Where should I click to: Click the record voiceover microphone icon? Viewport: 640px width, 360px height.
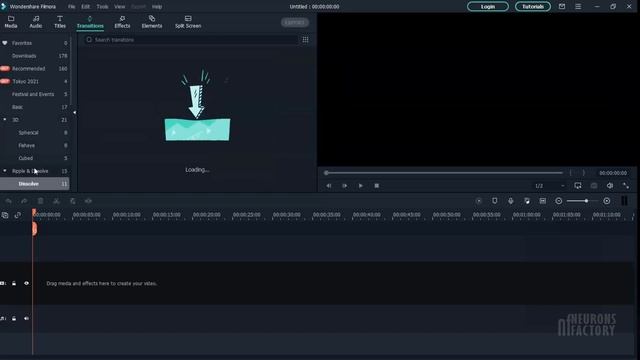click(x=511, y=201)
